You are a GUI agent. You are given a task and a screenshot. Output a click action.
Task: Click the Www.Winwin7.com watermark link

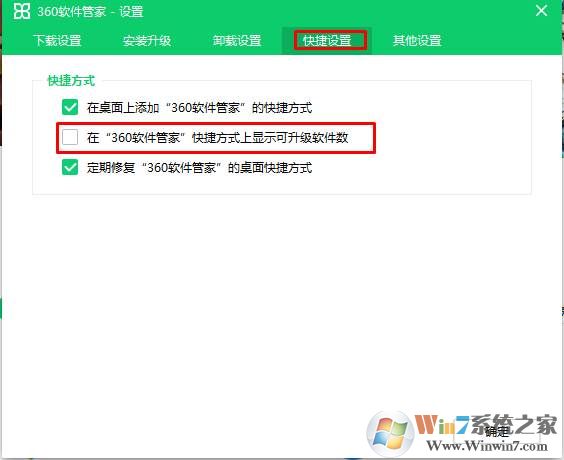[487, 446]
